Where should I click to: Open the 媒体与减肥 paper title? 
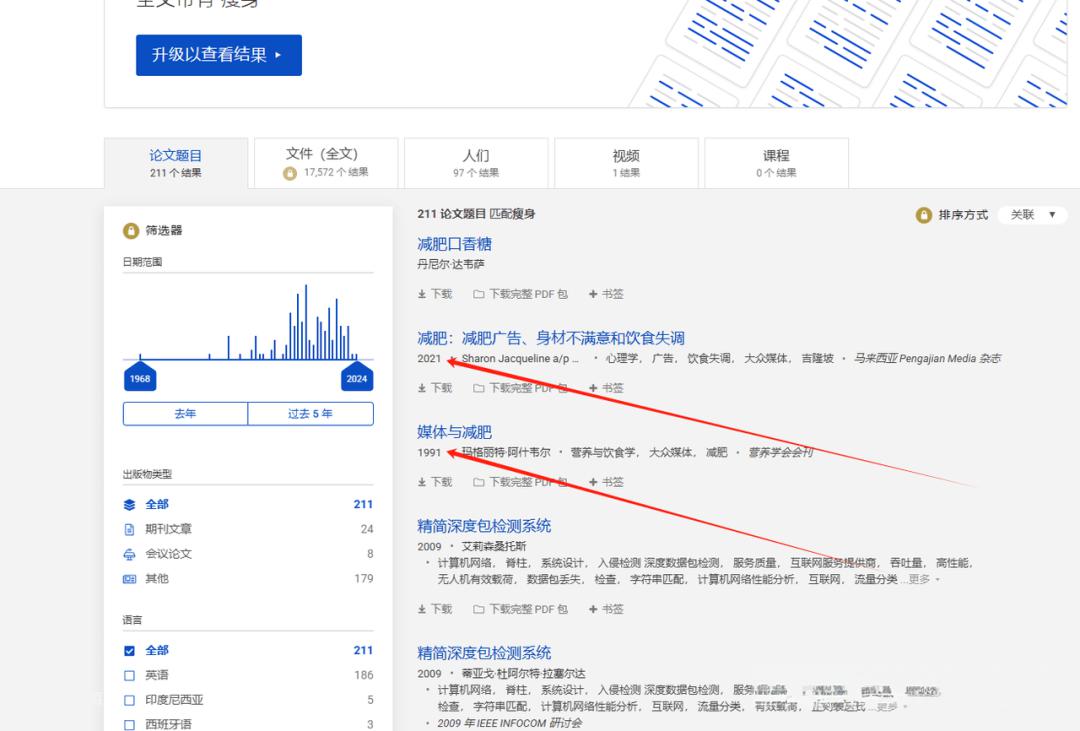[455, 432]
